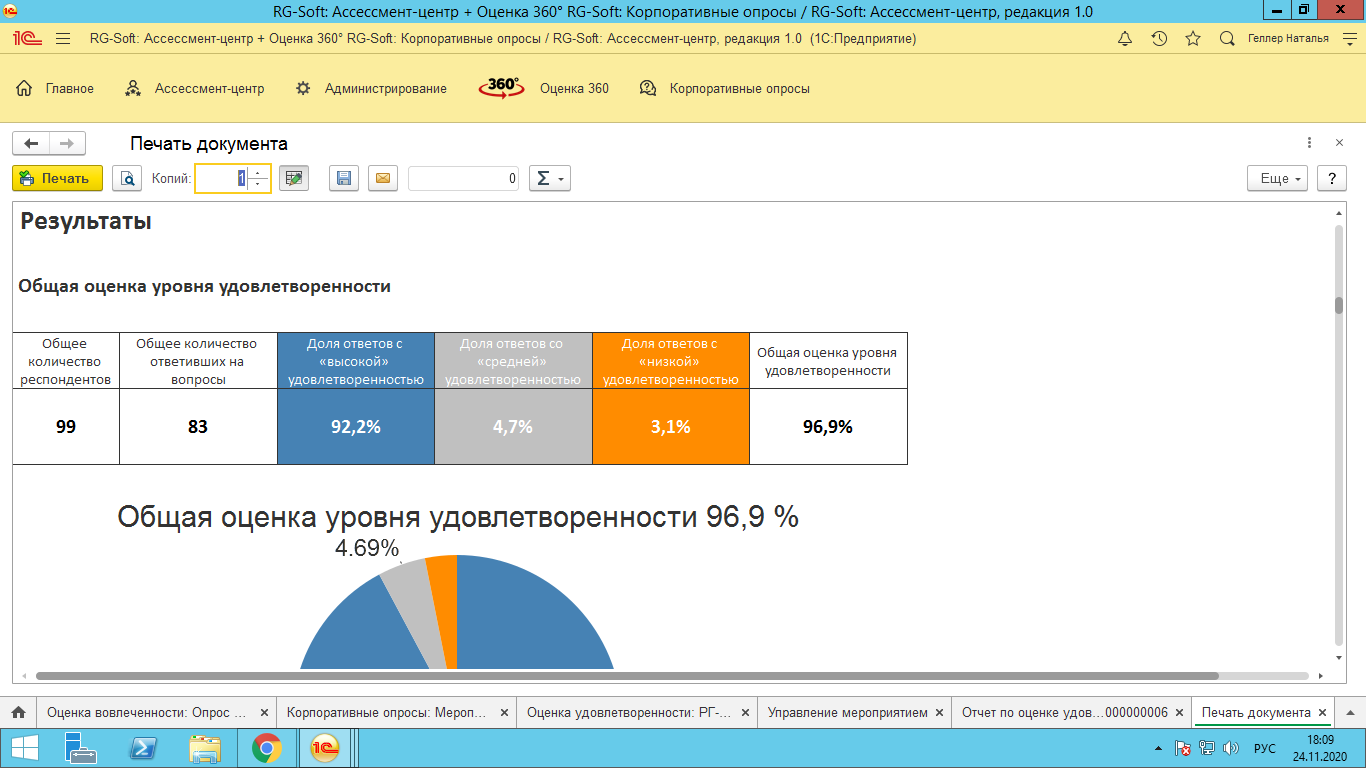Send the document by email icon

[383, 179]
